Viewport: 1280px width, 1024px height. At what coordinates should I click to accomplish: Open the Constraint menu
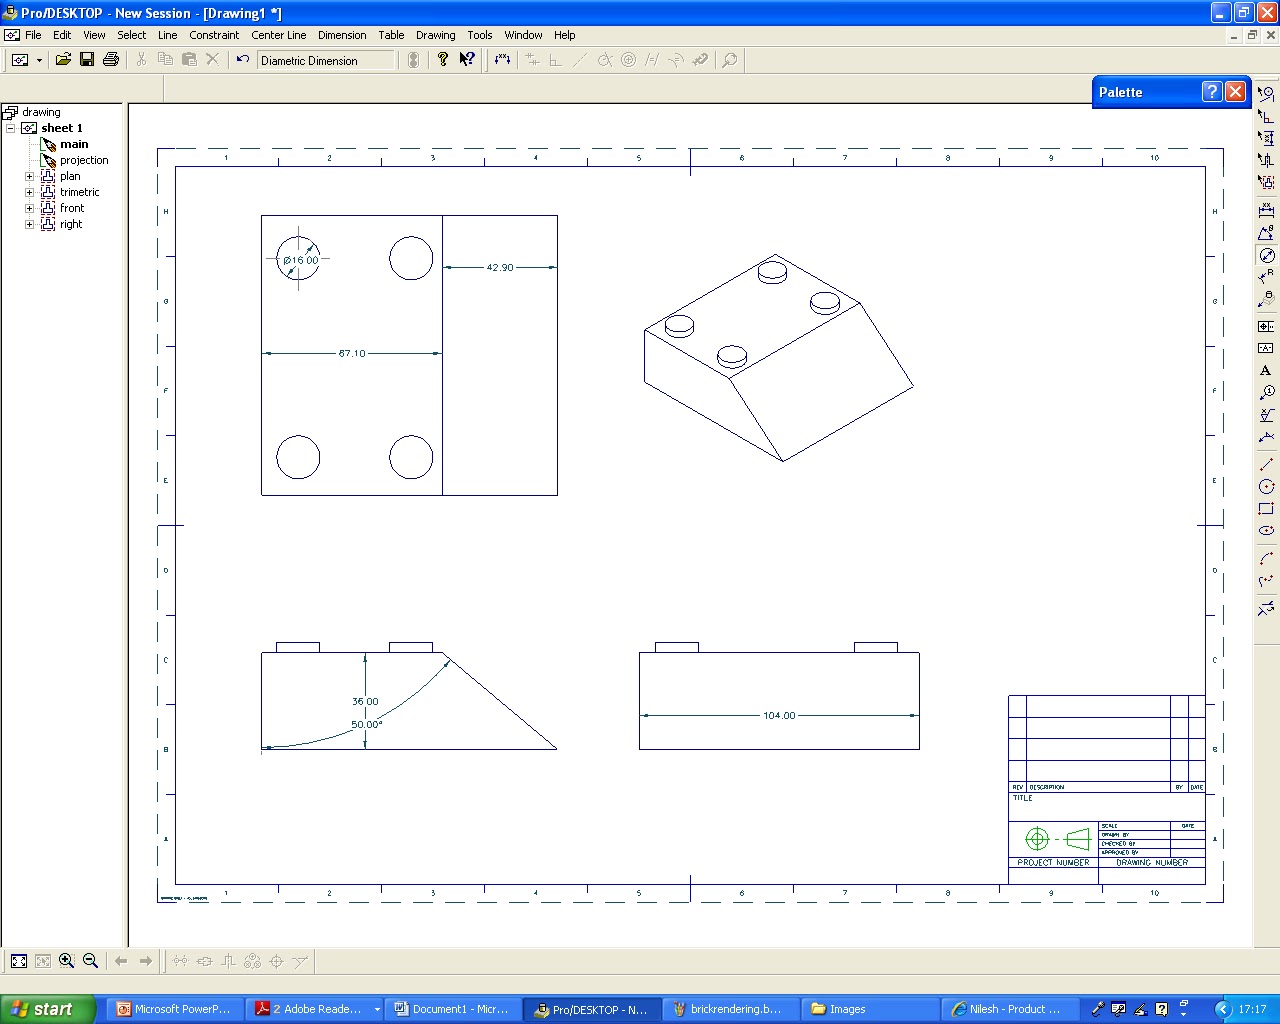click(214, 35)
